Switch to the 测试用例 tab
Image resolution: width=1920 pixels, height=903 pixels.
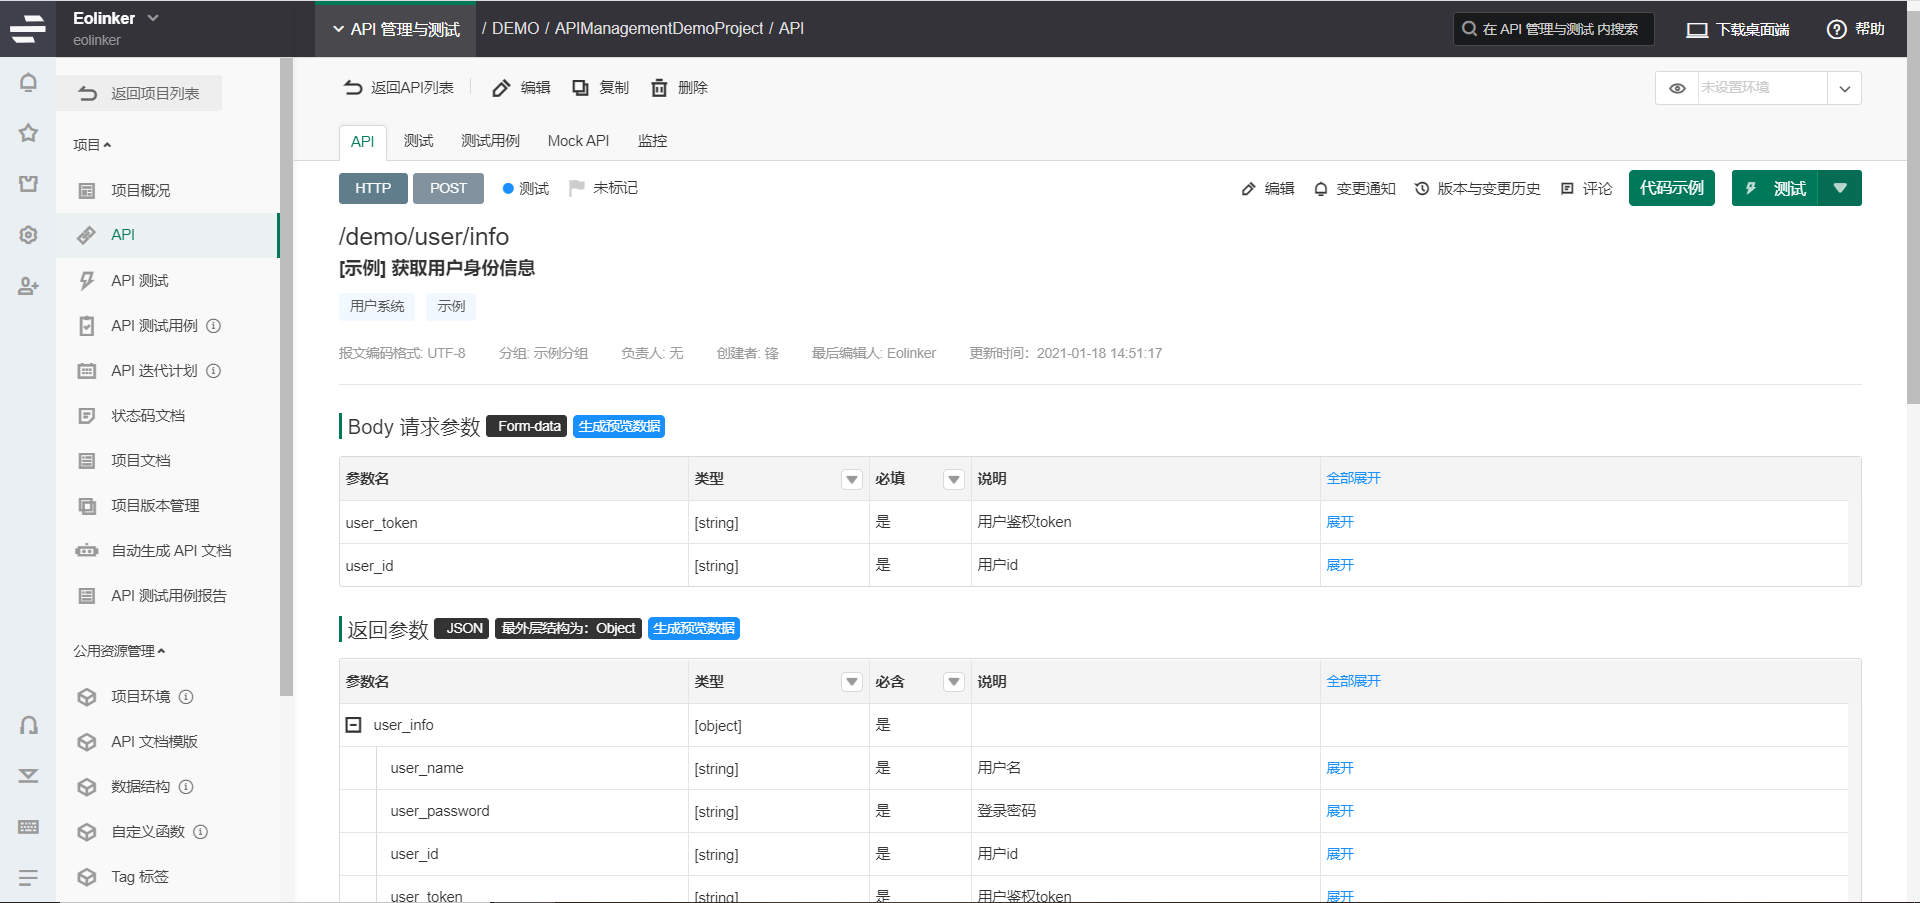tap(490, 141)
